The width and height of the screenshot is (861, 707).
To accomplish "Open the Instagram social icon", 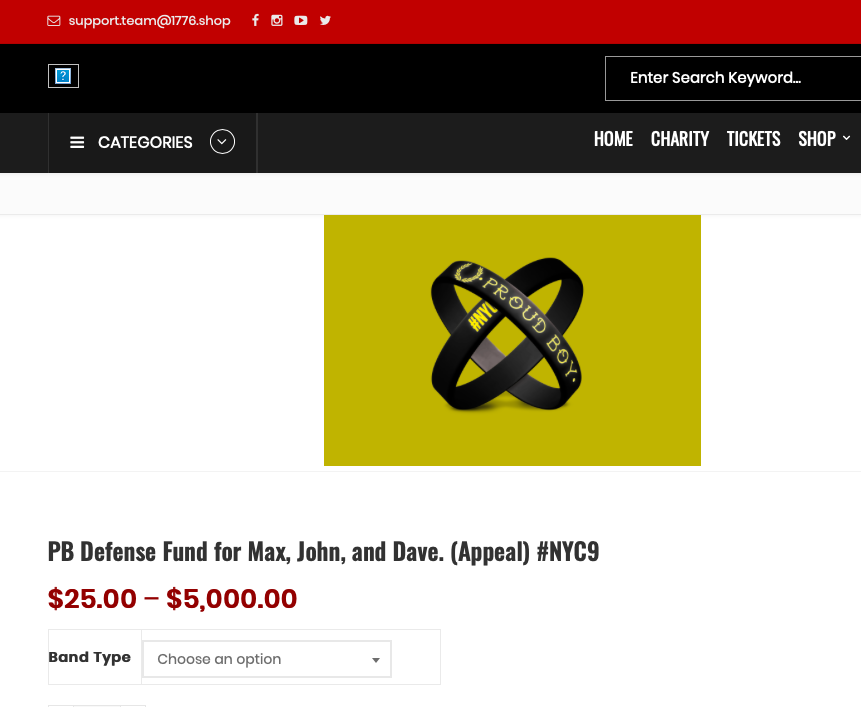I will pyautogui.click(x=277, y=20).
